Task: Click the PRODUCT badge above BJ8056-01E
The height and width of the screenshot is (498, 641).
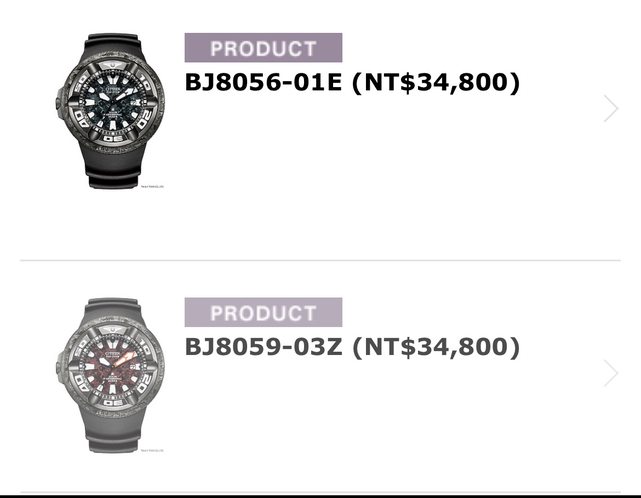Action: point(263,48)
